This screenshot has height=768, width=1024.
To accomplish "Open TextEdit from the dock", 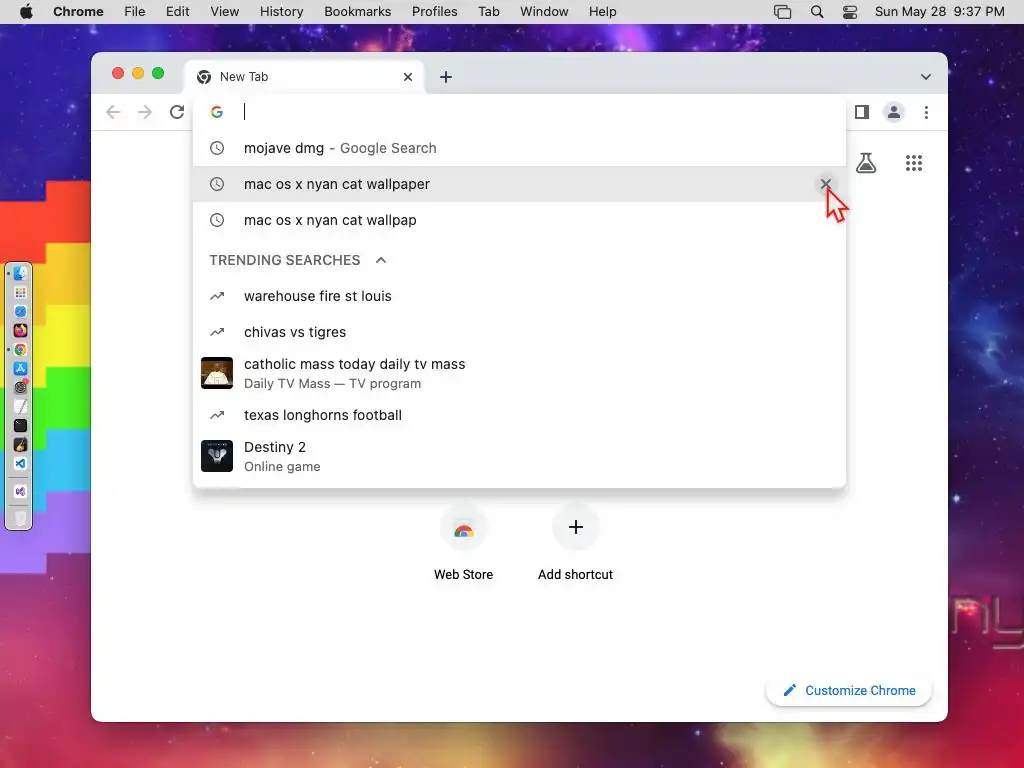I will (20, 407).
